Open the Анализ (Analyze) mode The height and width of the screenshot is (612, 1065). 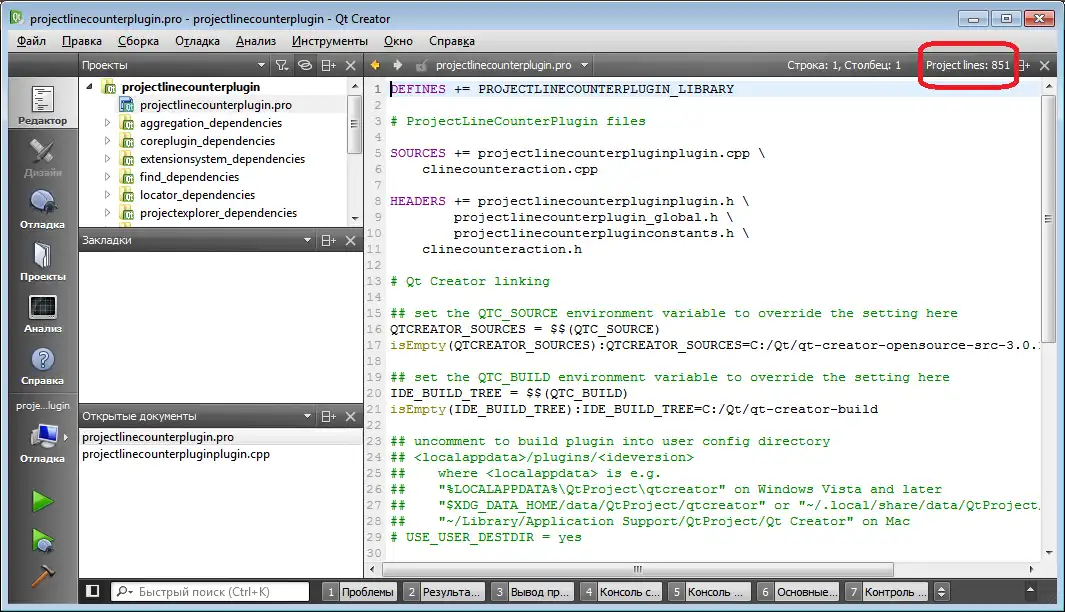coord(42,313)
